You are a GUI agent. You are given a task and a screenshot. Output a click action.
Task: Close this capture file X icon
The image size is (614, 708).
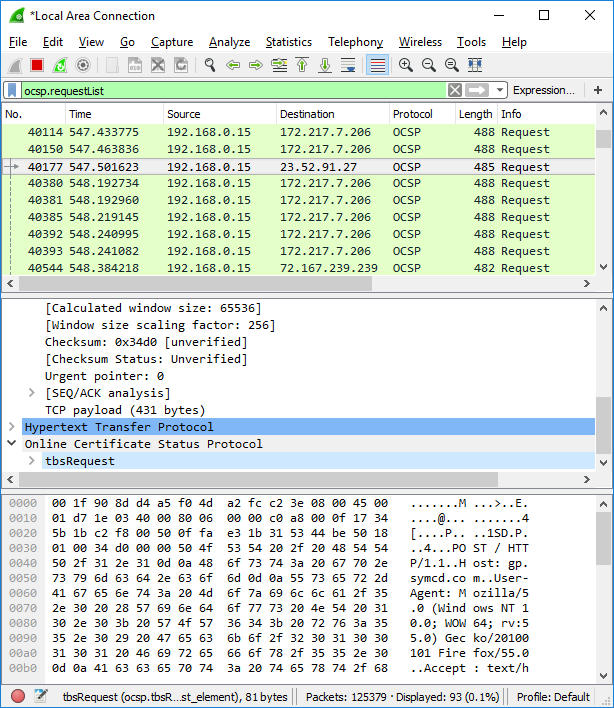point(158,65)
